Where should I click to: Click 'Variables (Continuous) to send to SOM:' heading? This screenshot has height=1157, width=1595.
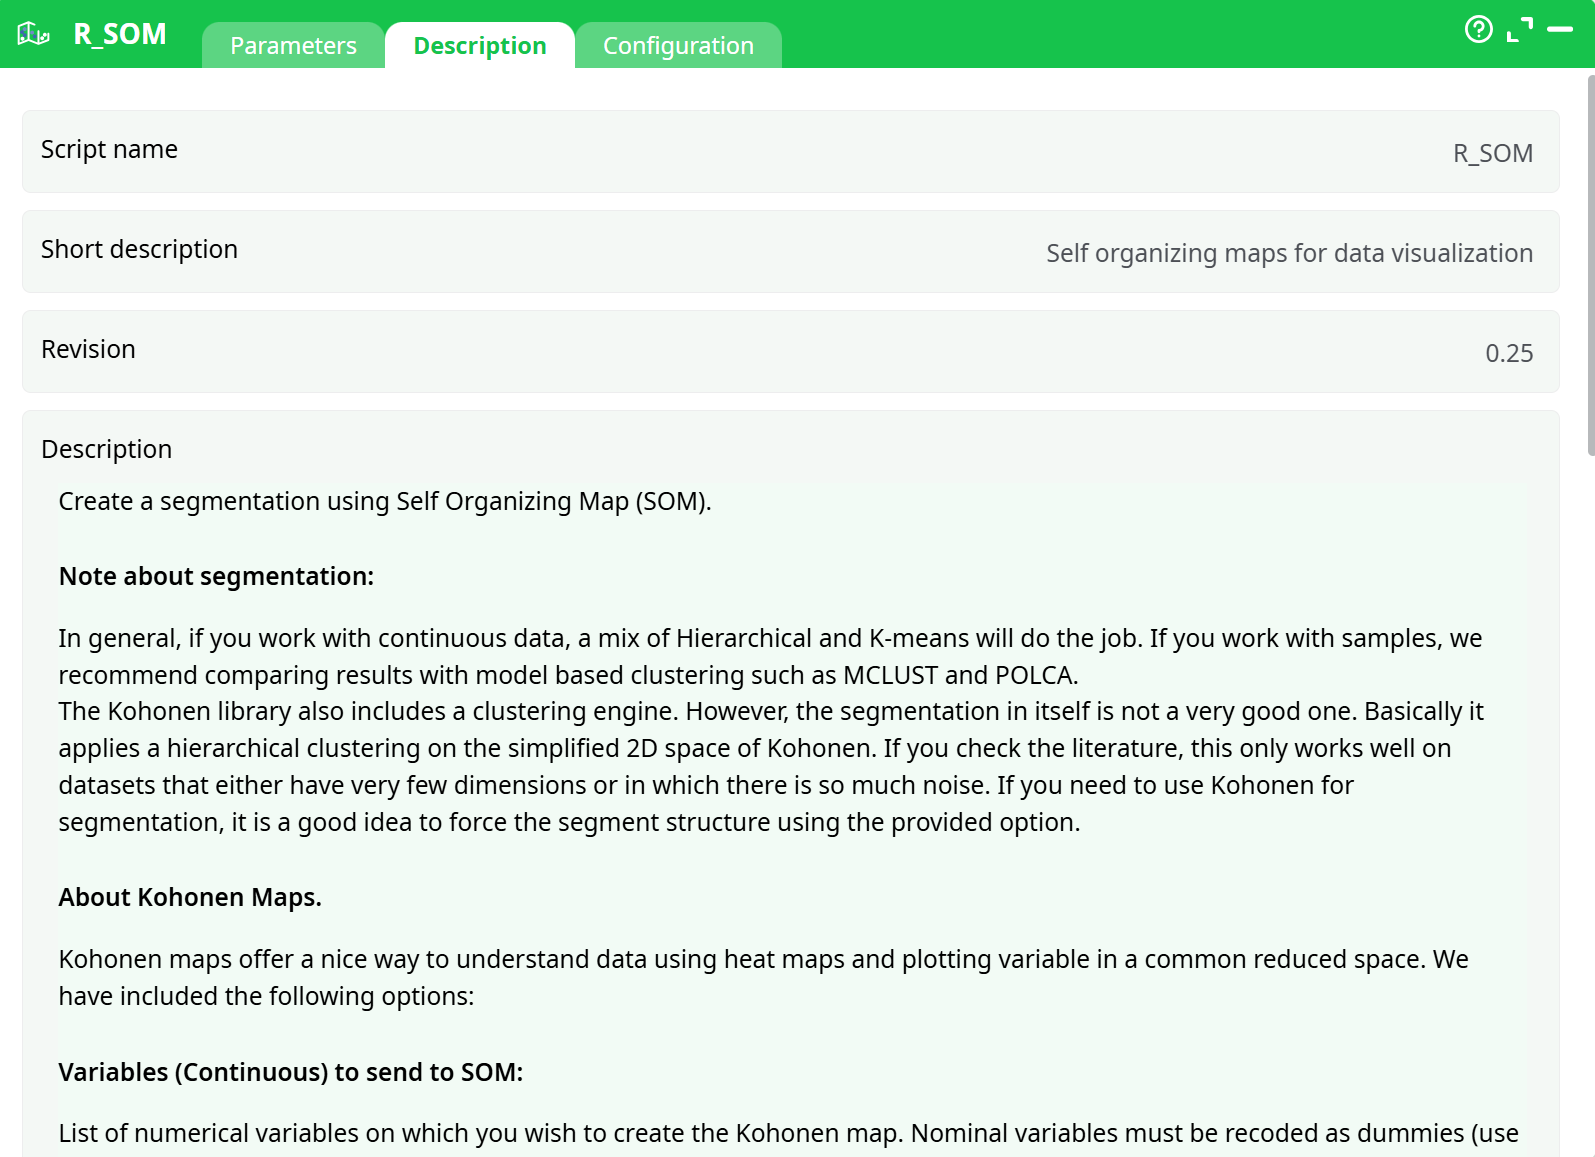tap(290, 1072)
